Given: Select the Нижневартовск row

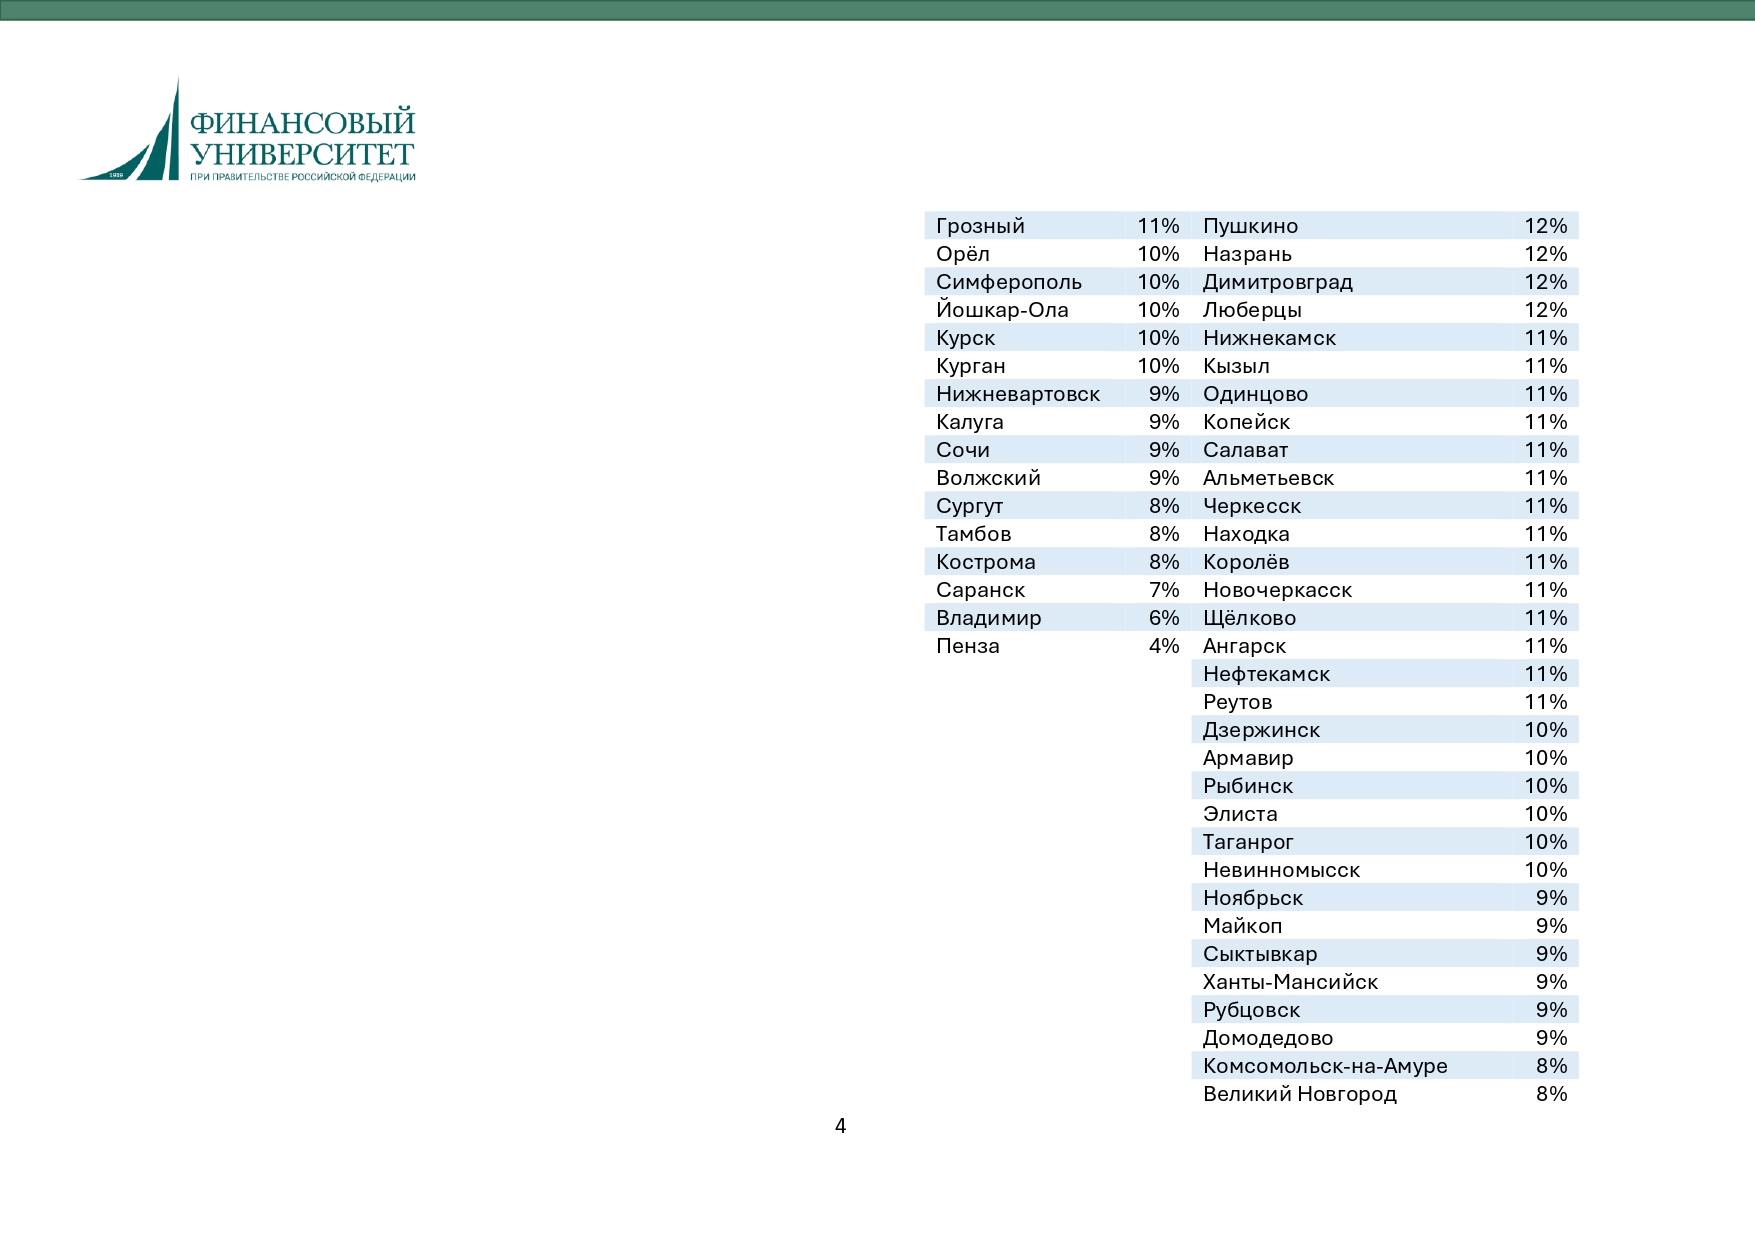Looking at the screenshot, I should pos(1058,393).
